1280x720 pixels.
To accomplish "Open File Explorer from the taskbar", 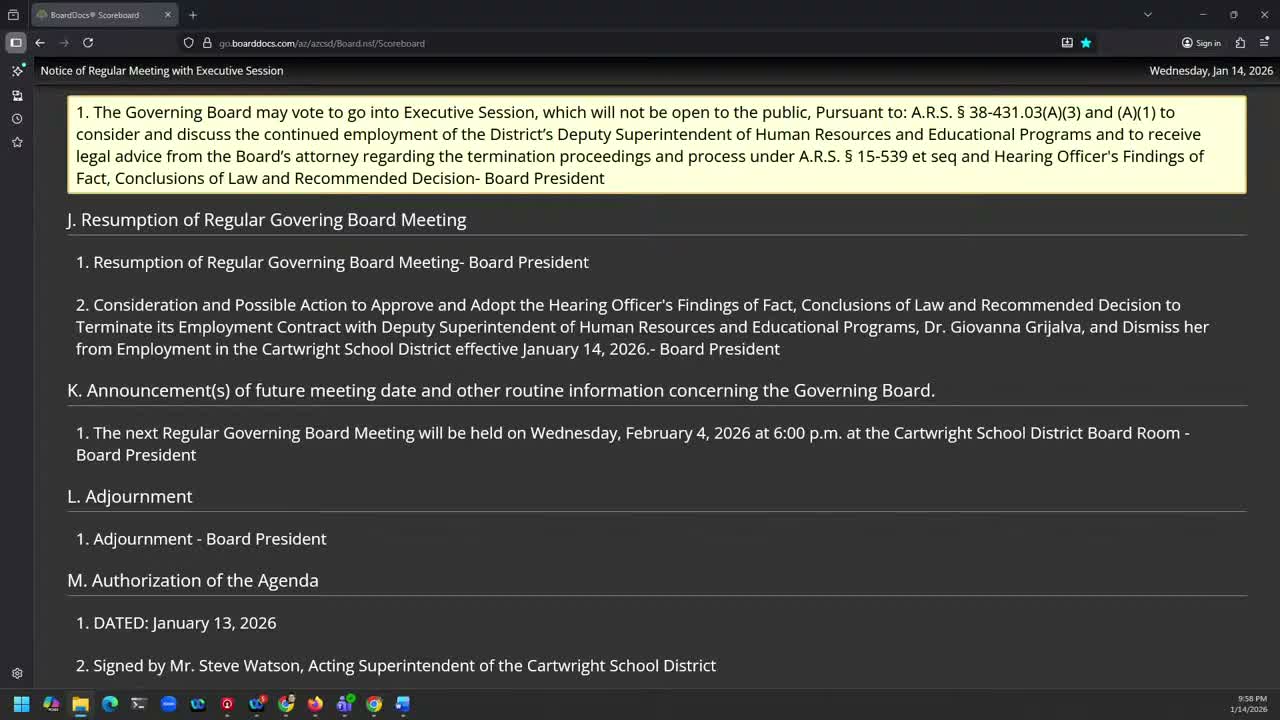I will (80, 704).
